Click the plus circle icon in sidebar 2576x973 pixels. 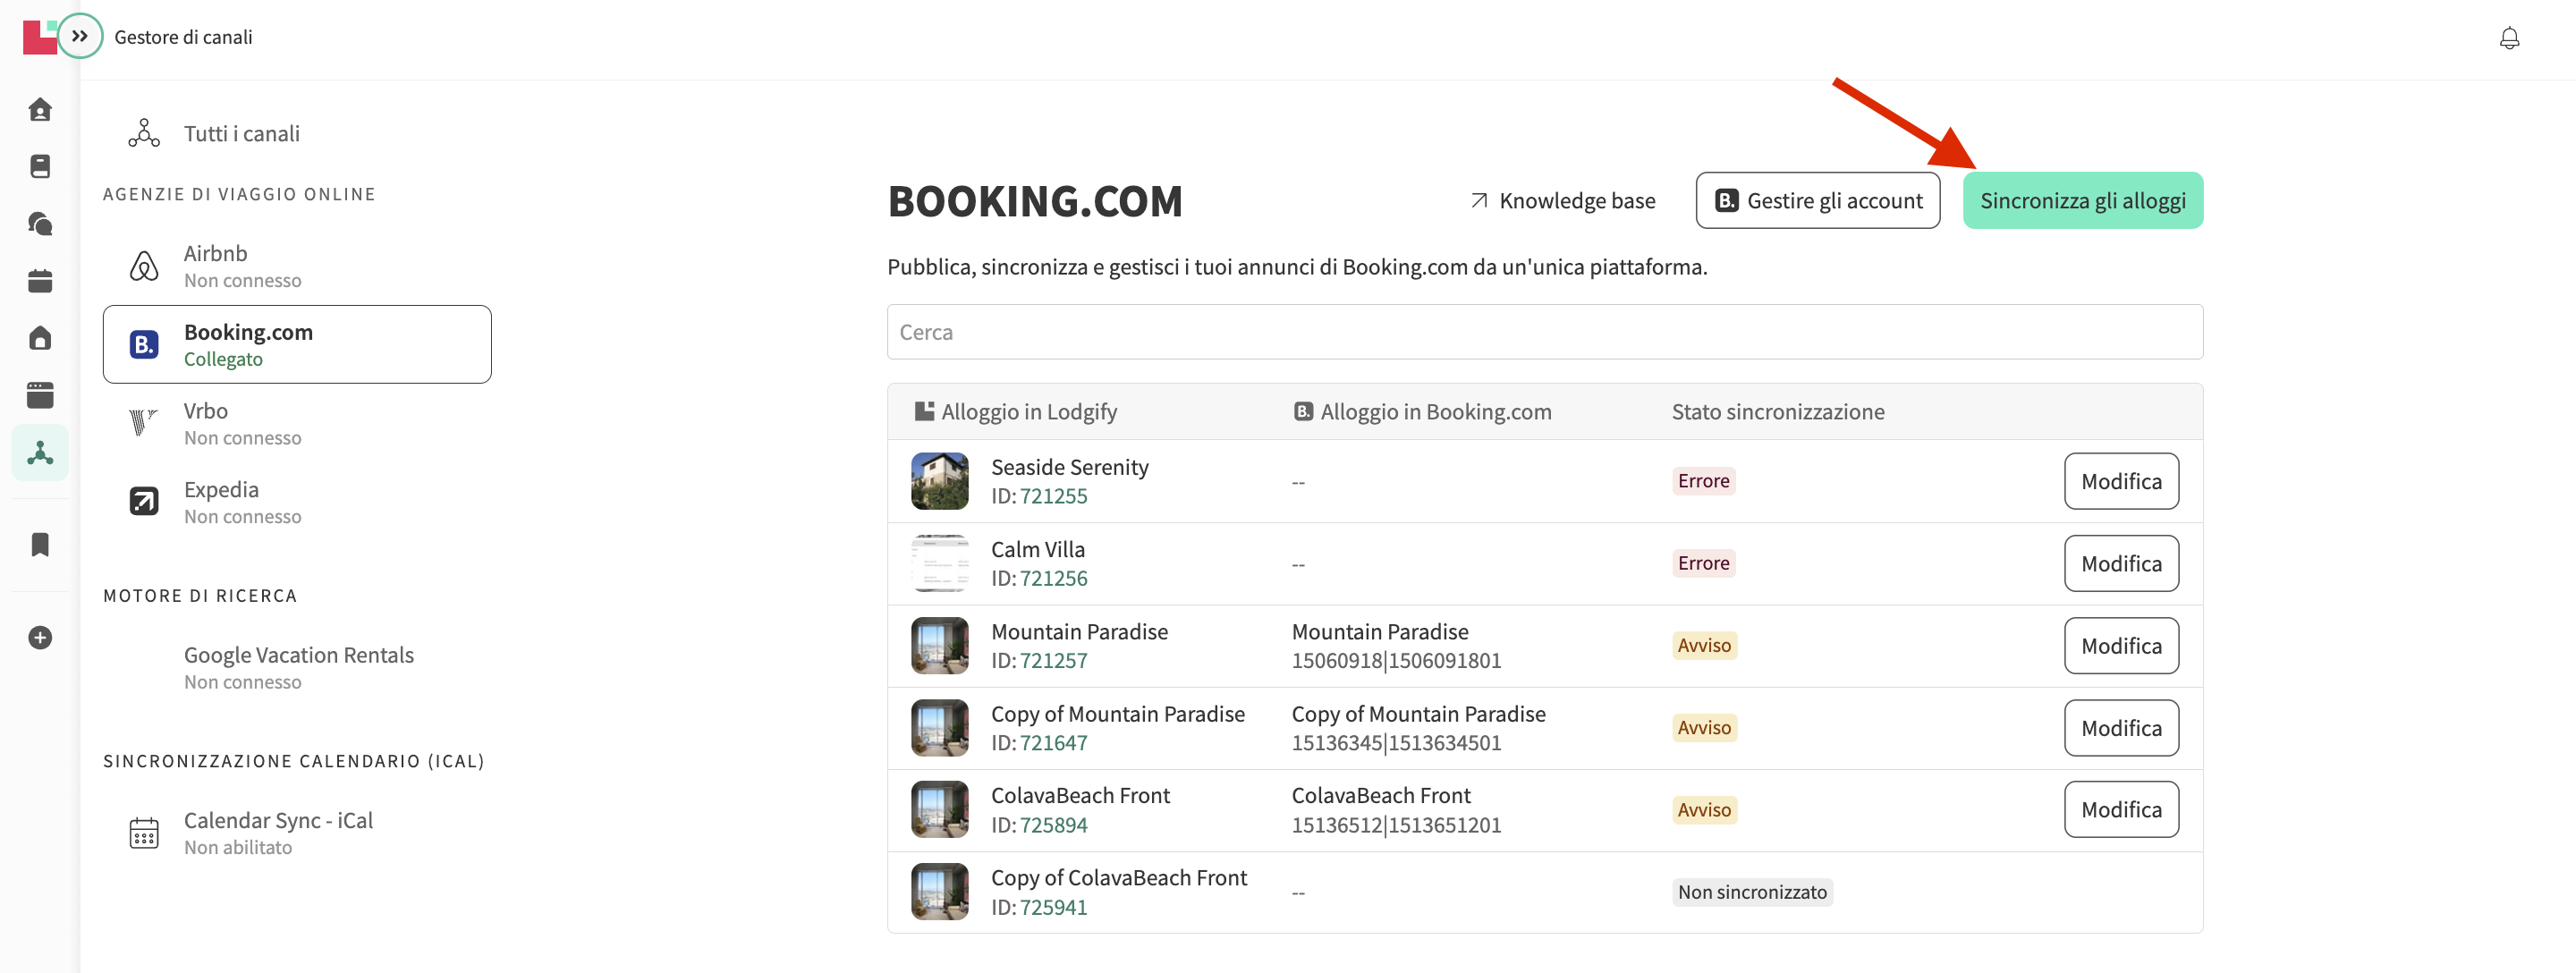tap(40, 638)
